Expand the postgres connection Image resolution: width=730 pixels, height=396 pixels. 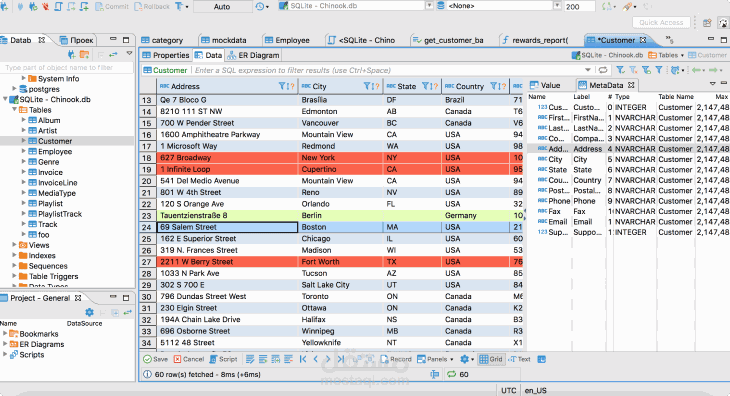click(14, 88)
